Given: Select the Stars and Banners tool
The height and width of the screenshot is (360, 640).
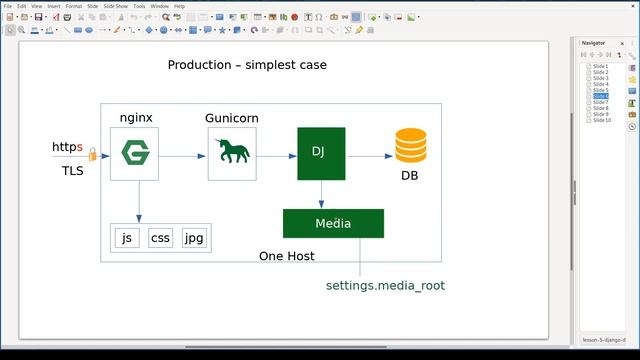Looking at the screenshot, I should click(x=222, y=30).
